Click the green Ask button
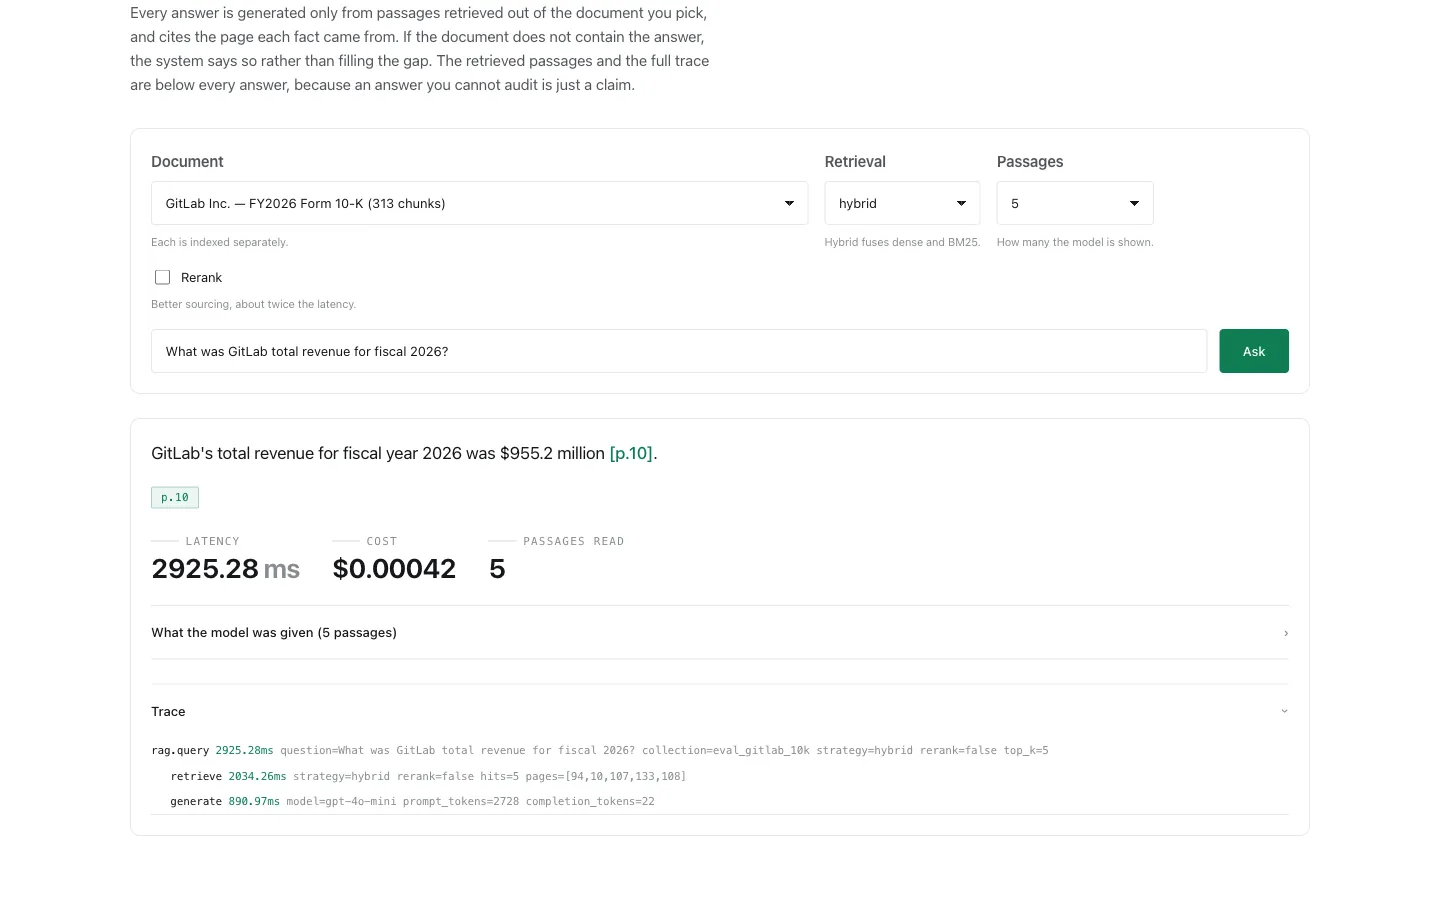1440x900 pixels. pos(1254,351)
